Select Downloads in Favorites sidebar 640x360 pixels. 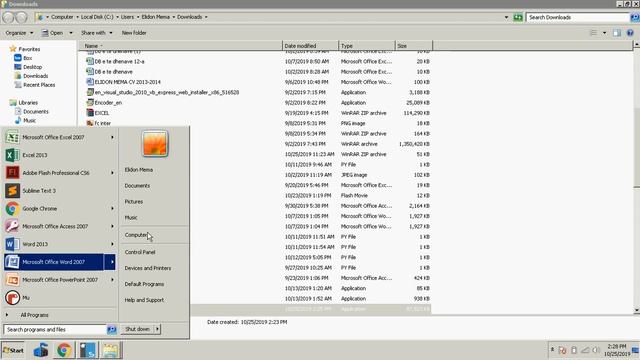[x=31, y=76]
